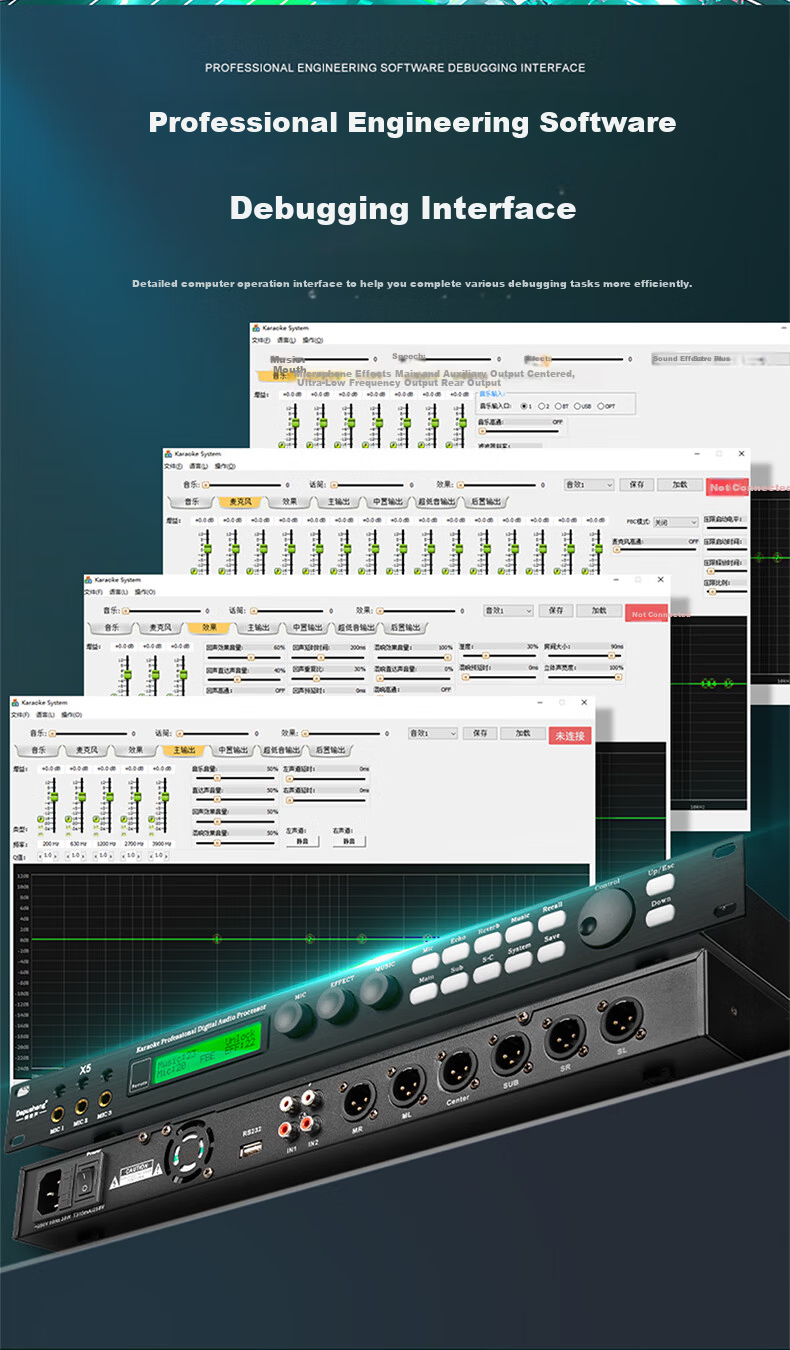This screenshot has width=790, height=1350.
Task: Click the red 未连接 status button
Action: (x=570, y=735)
